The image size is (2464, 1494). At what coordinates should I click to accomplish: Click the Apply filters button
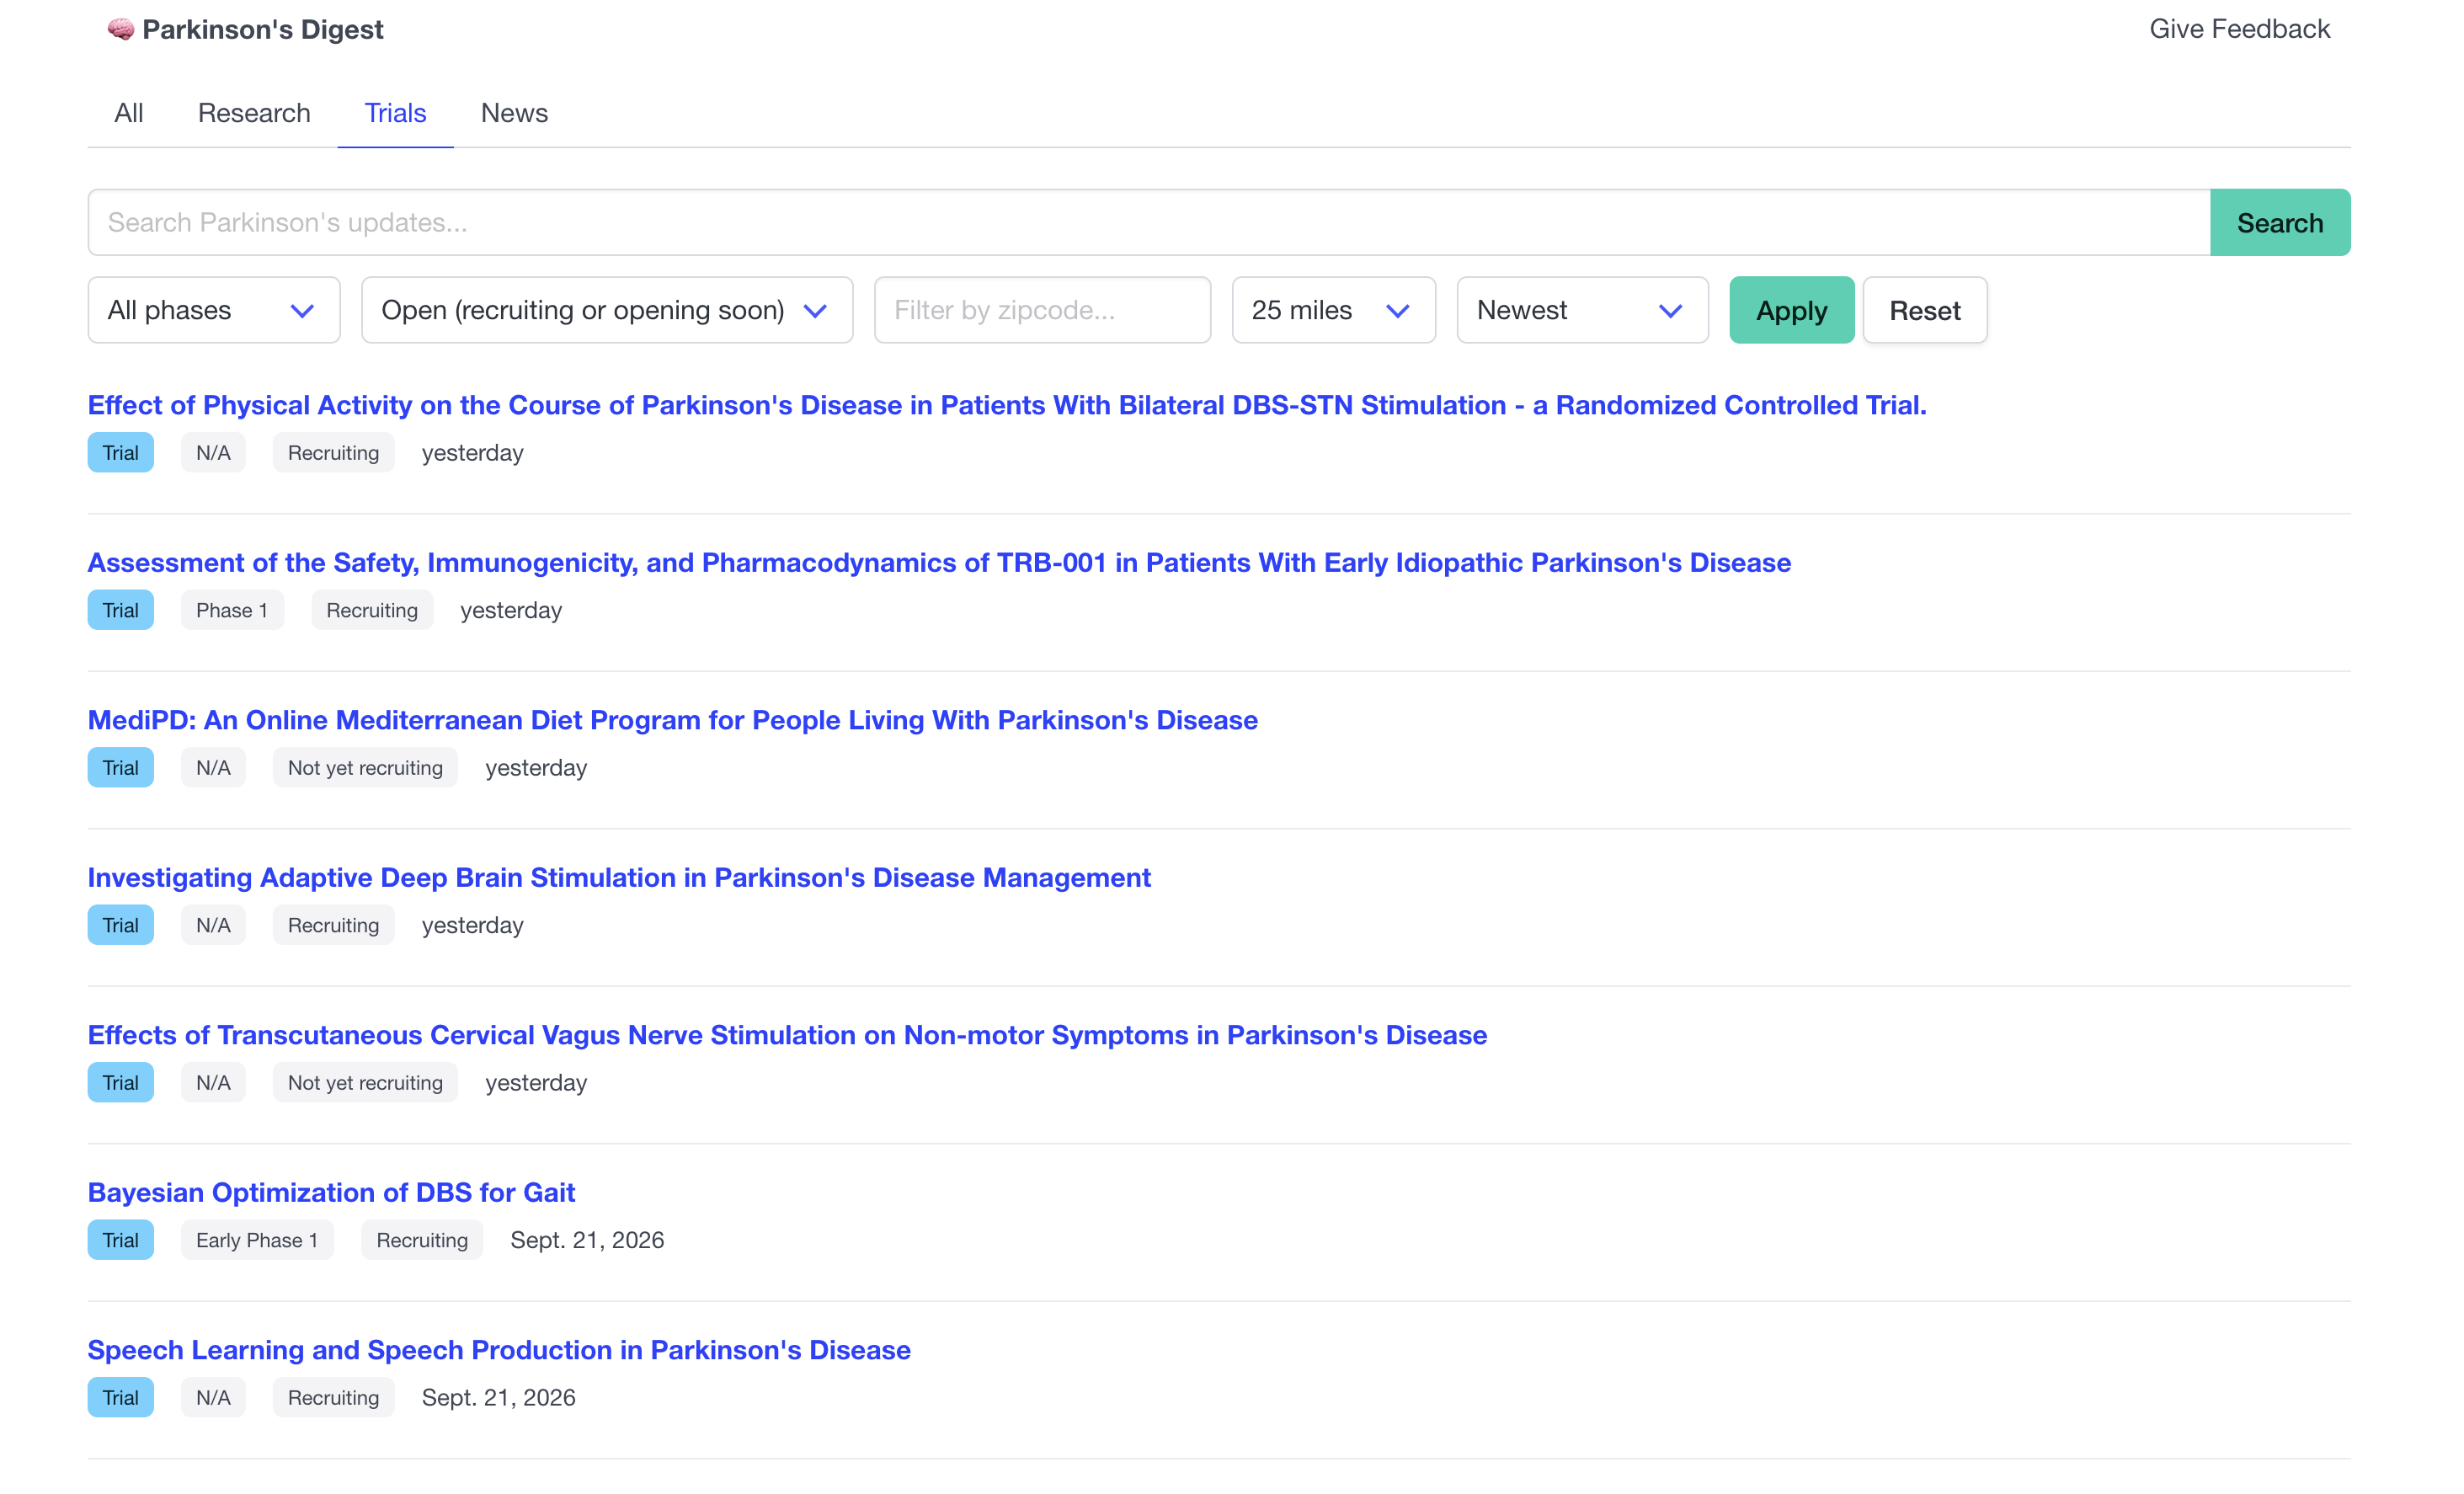pos(1792,310)
